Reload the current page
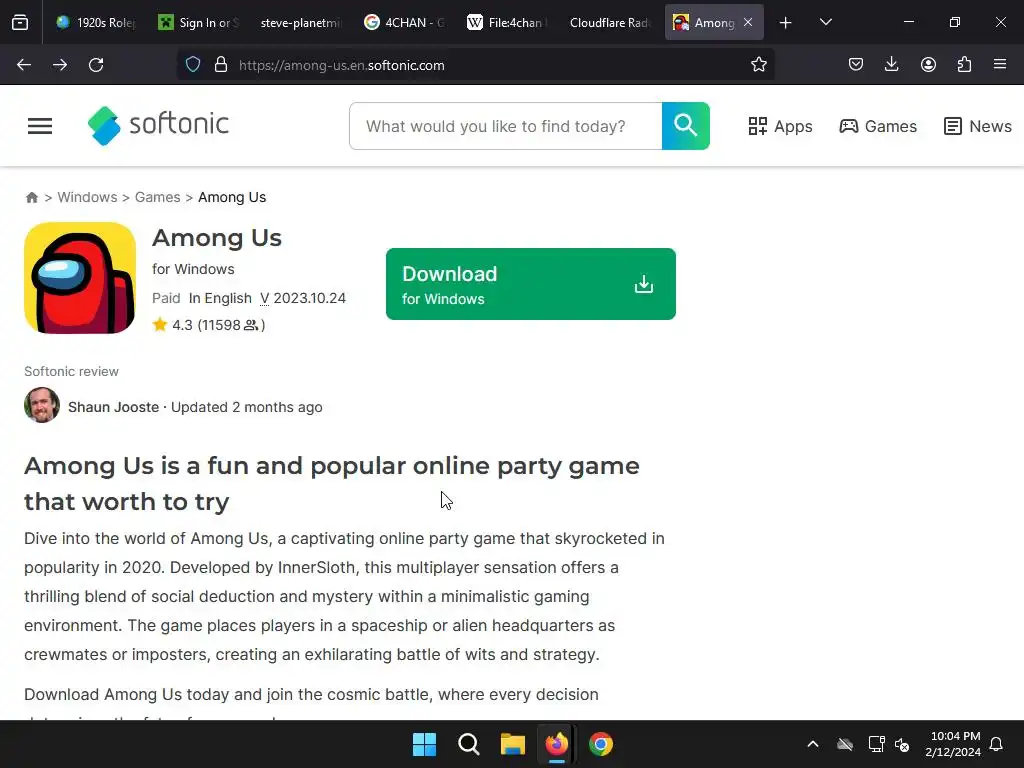The width and height of the screenshot is (1024, 768). 96,65
